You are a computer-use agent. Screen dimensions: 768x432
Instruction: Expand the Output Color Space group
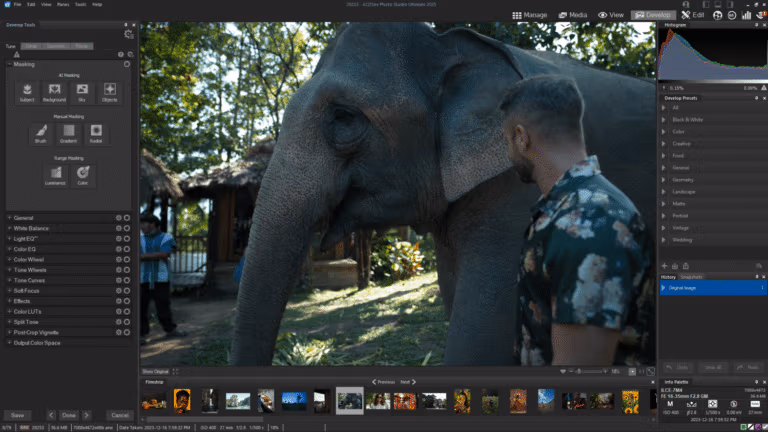point(9,343)
